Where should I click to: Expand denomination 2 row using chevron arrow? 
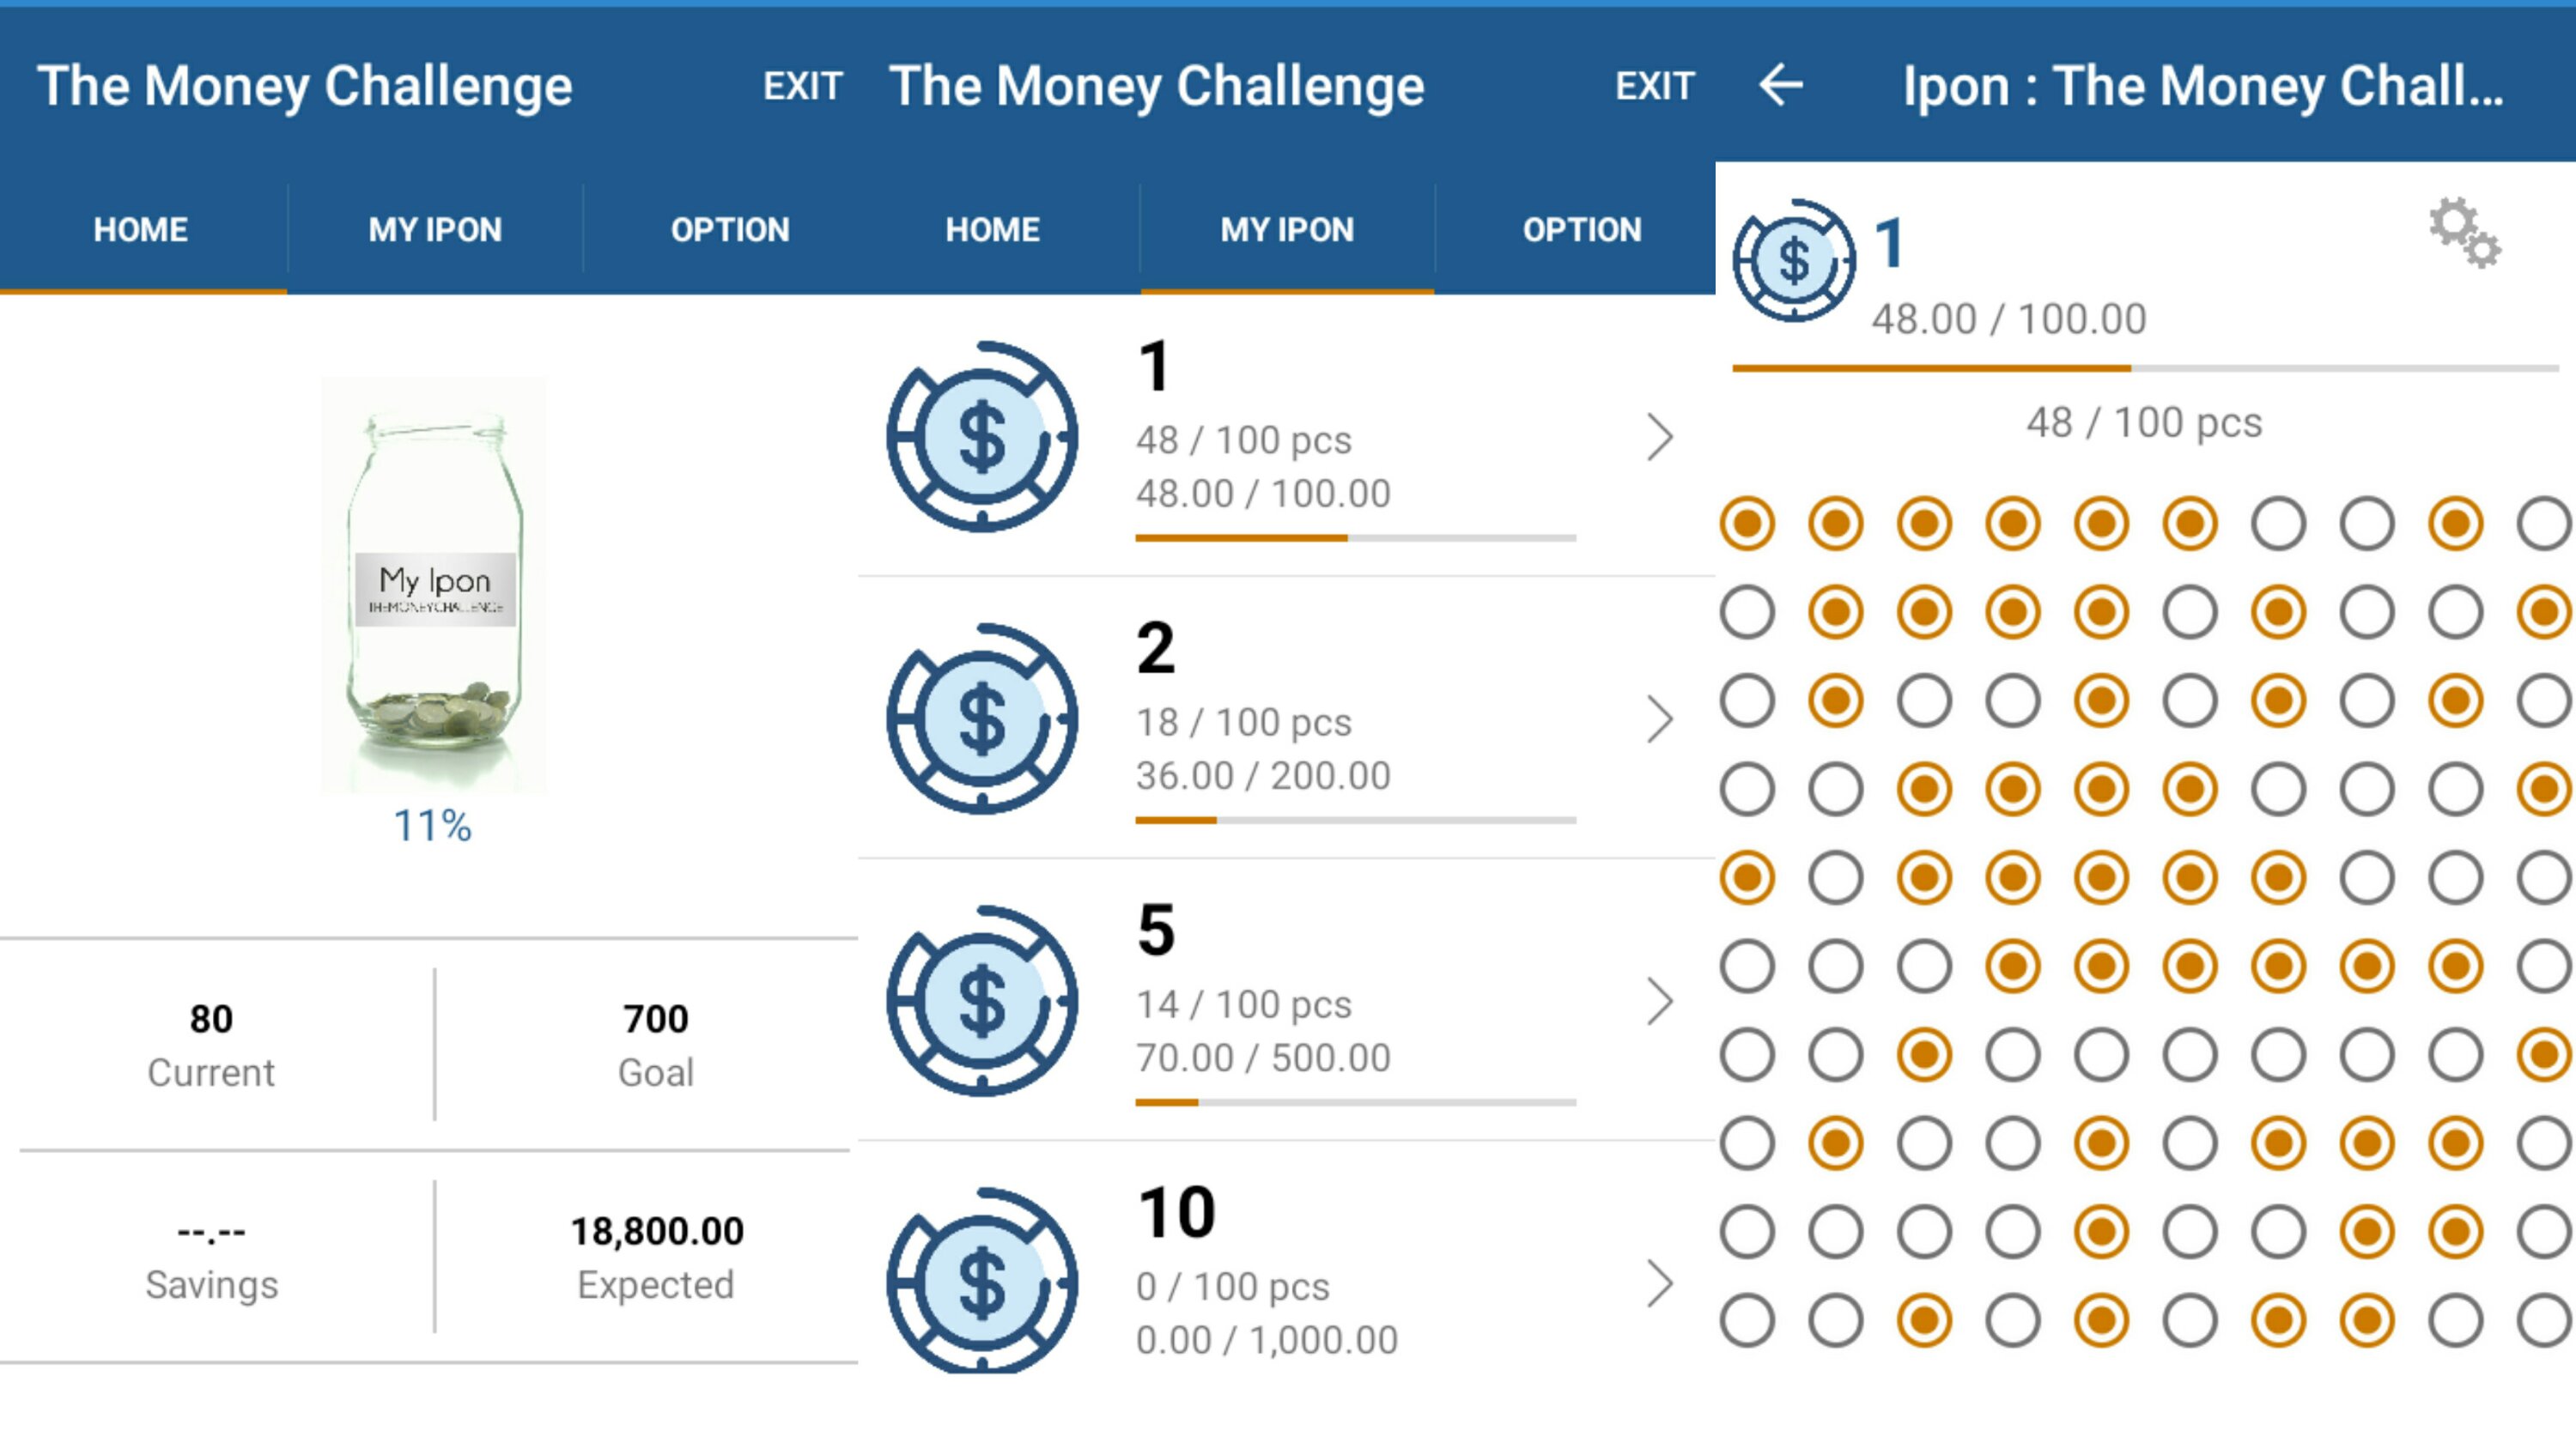(1660, 719)
